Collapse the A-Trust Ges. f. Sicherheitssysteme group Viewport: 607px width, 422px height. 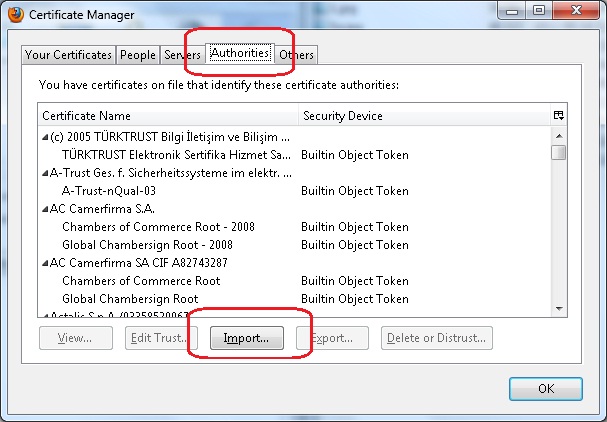[44, 173]
